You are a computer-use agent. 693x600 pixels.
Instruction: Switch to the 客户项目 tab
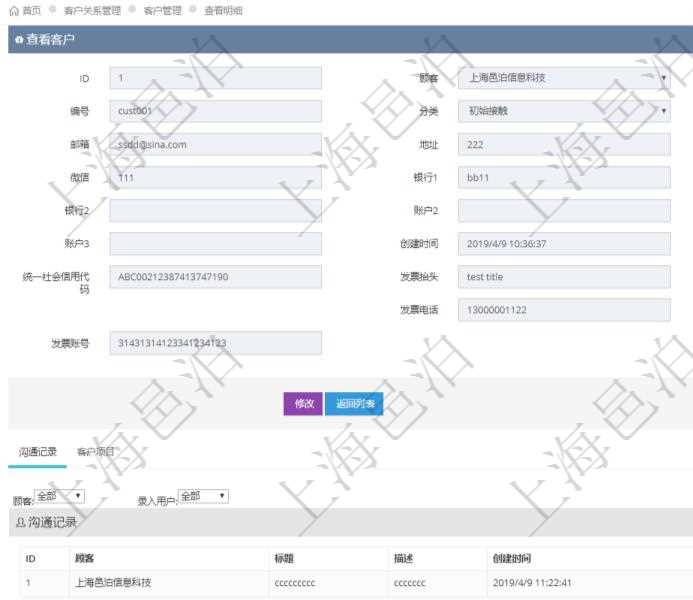point(95,452)
